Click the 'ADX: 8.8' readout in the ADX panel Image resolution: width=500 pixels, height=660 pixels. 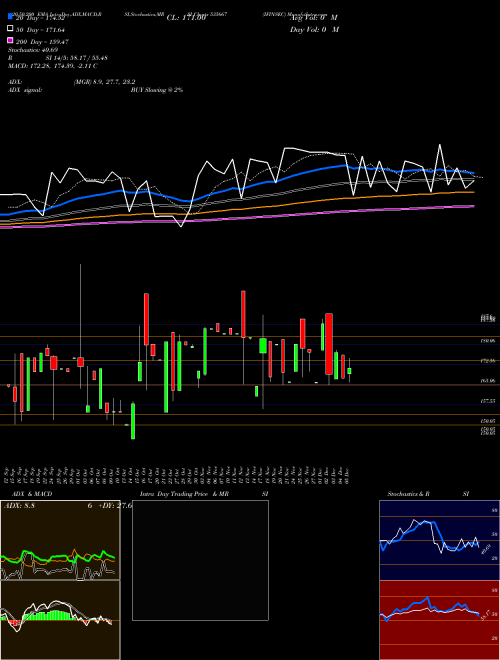pyautogui.click(x=19, y=506)
